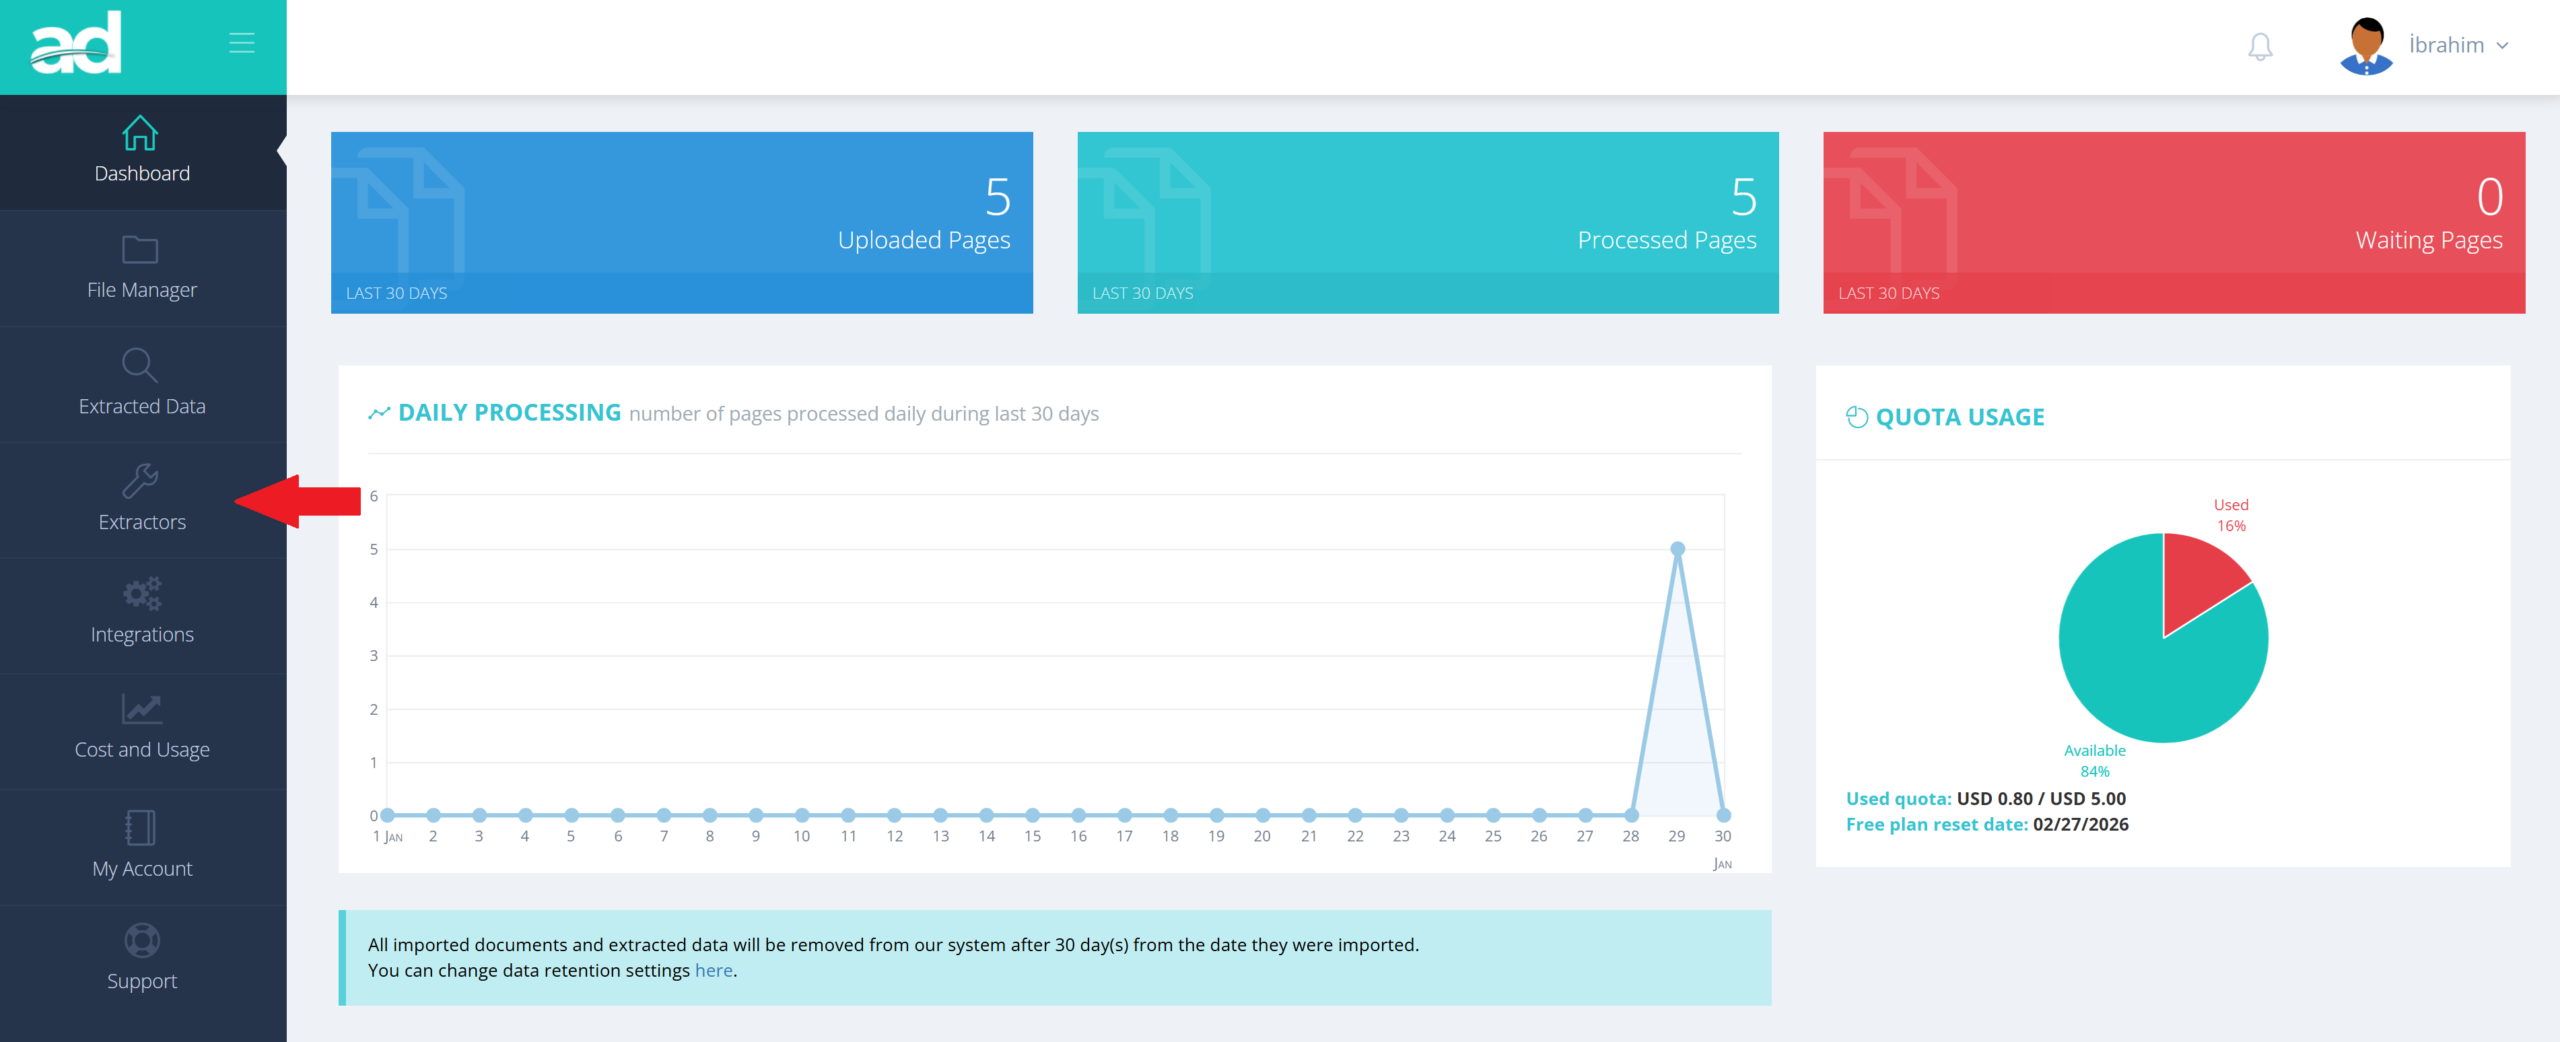This screenshot has height=1042, width=2560.
Task: Click the notification bell icon
Action: [2260, 46]
